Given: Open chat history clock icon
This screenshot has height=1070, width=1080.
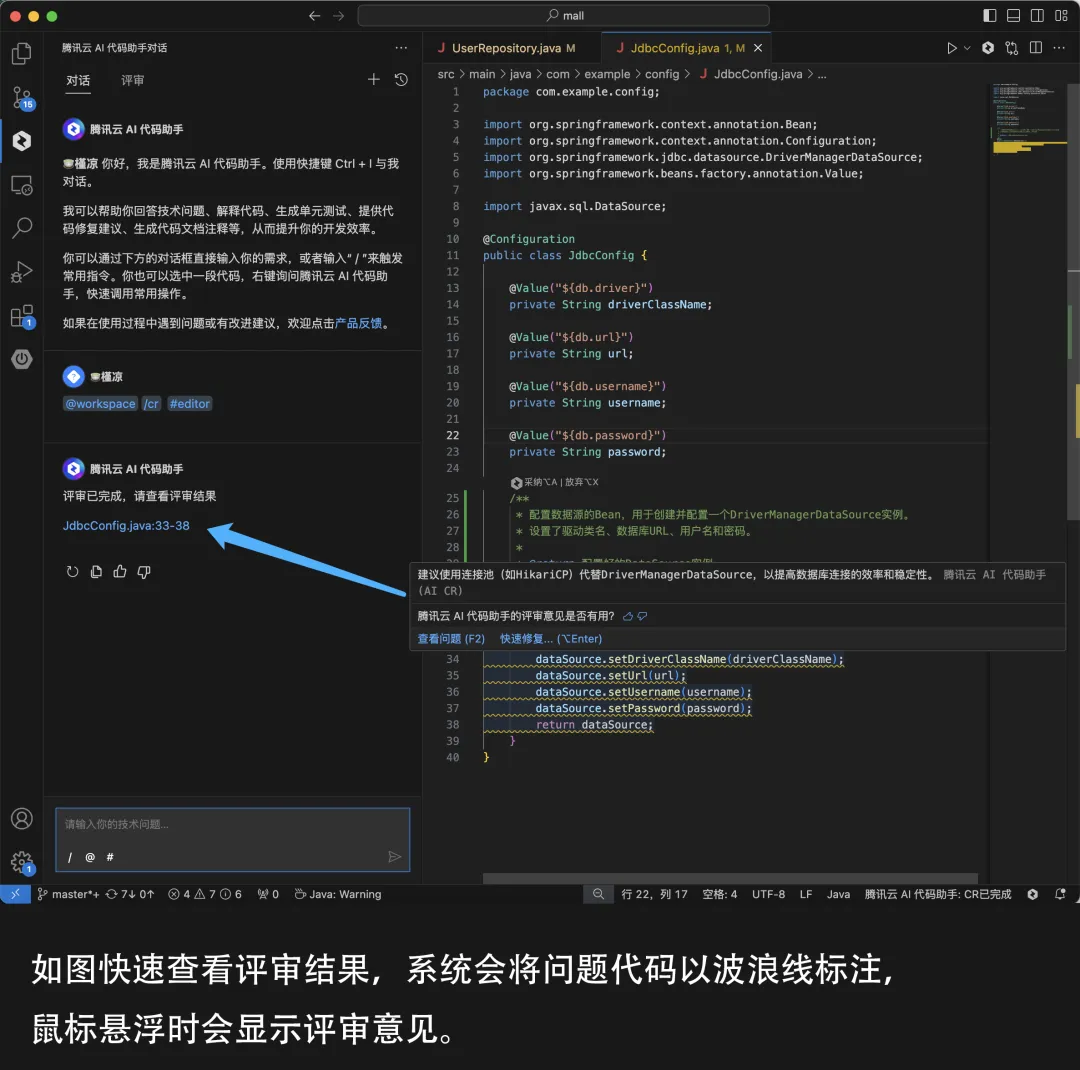Looking at the screenshot, I should click(401, 80).
